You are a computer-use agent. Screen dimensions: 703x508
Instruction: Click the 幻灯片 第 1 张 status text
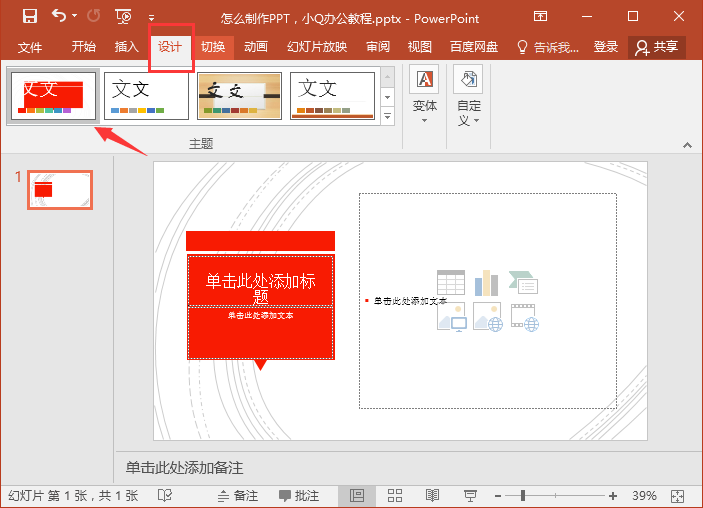tap(73, 496)
